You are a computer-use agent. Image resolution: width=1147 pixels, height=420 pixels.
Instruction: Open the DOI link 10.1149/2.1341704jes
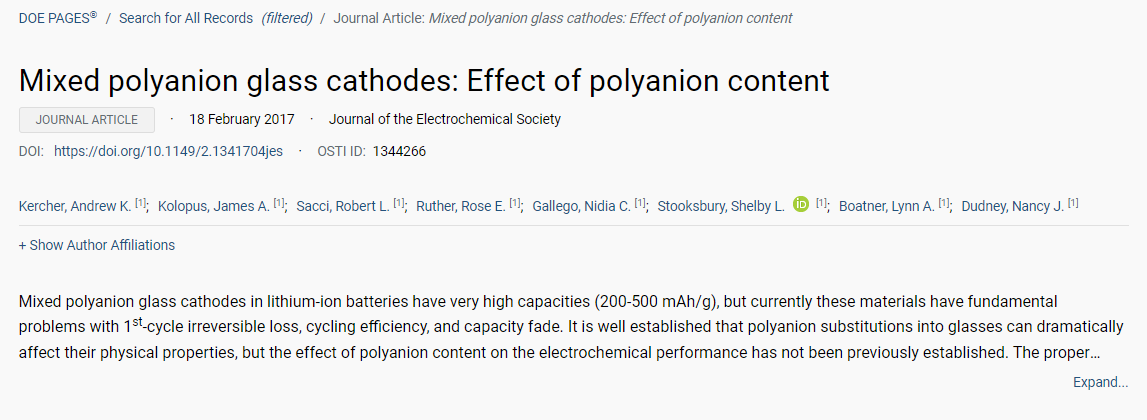pos(168,151)
